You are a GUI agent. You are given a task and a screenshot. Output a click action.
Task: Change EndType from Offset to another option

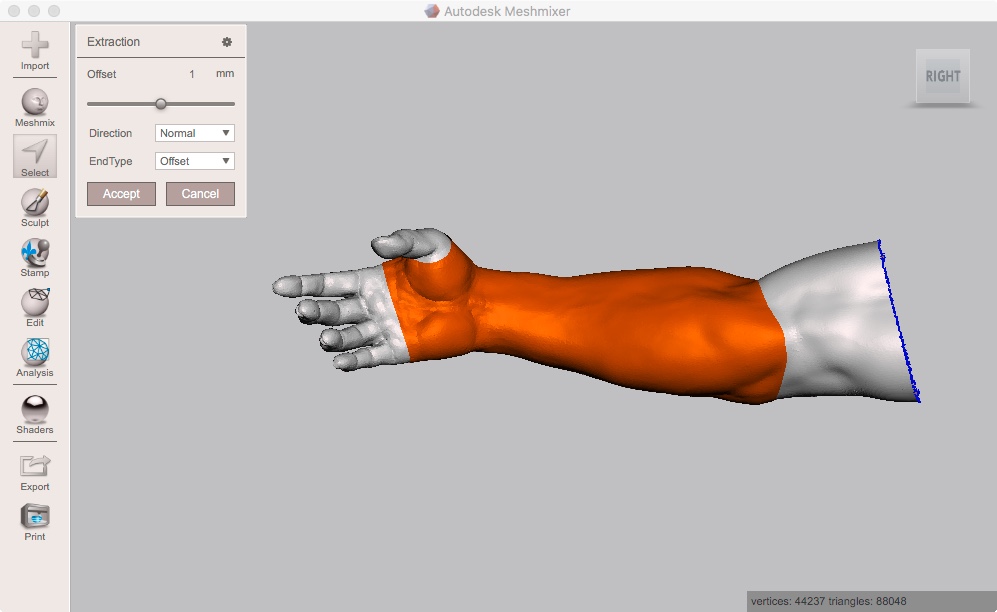[194, 160]
